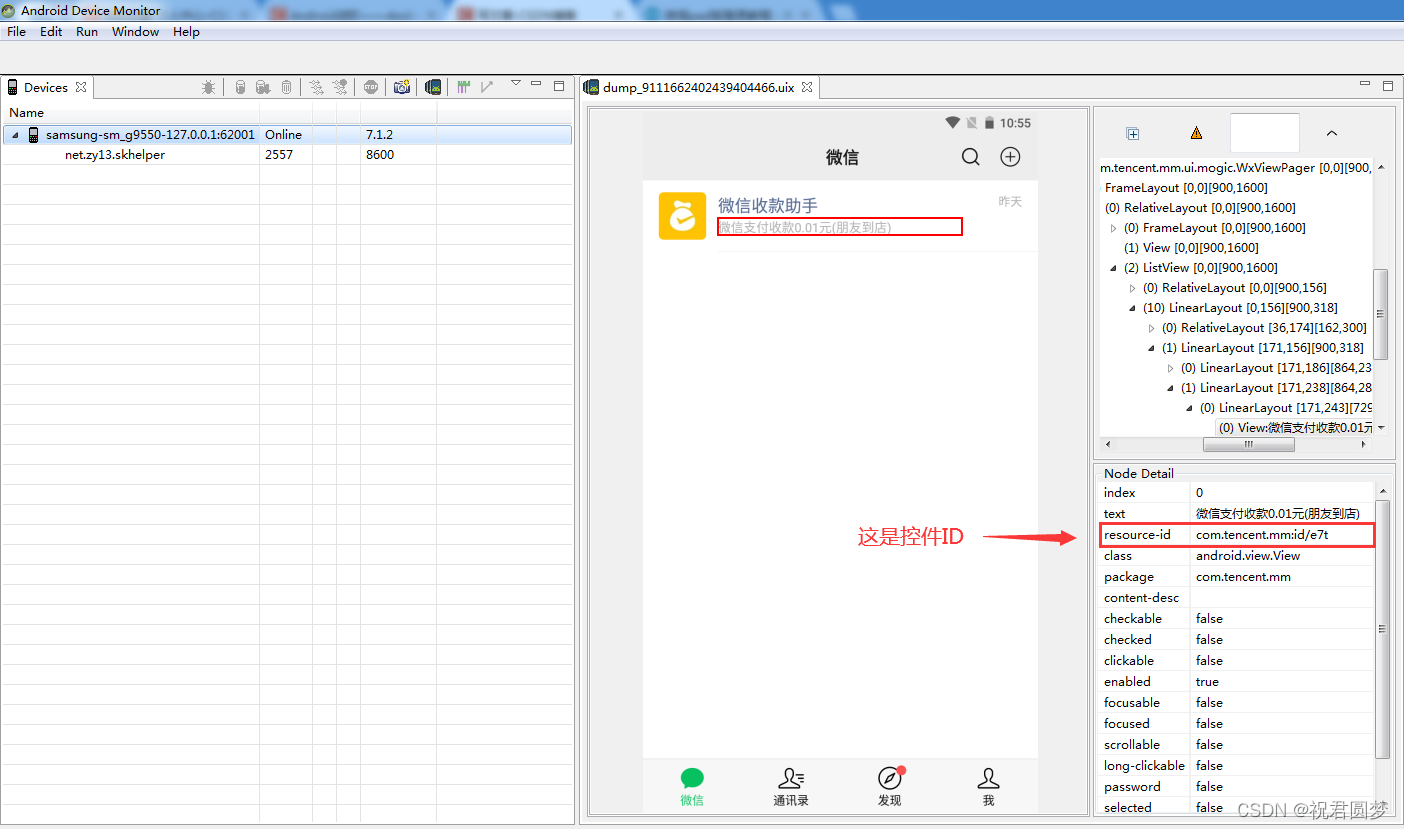
Task: Click the Node Detail vertical scrollbar
Action: (x=1383, y=628)
